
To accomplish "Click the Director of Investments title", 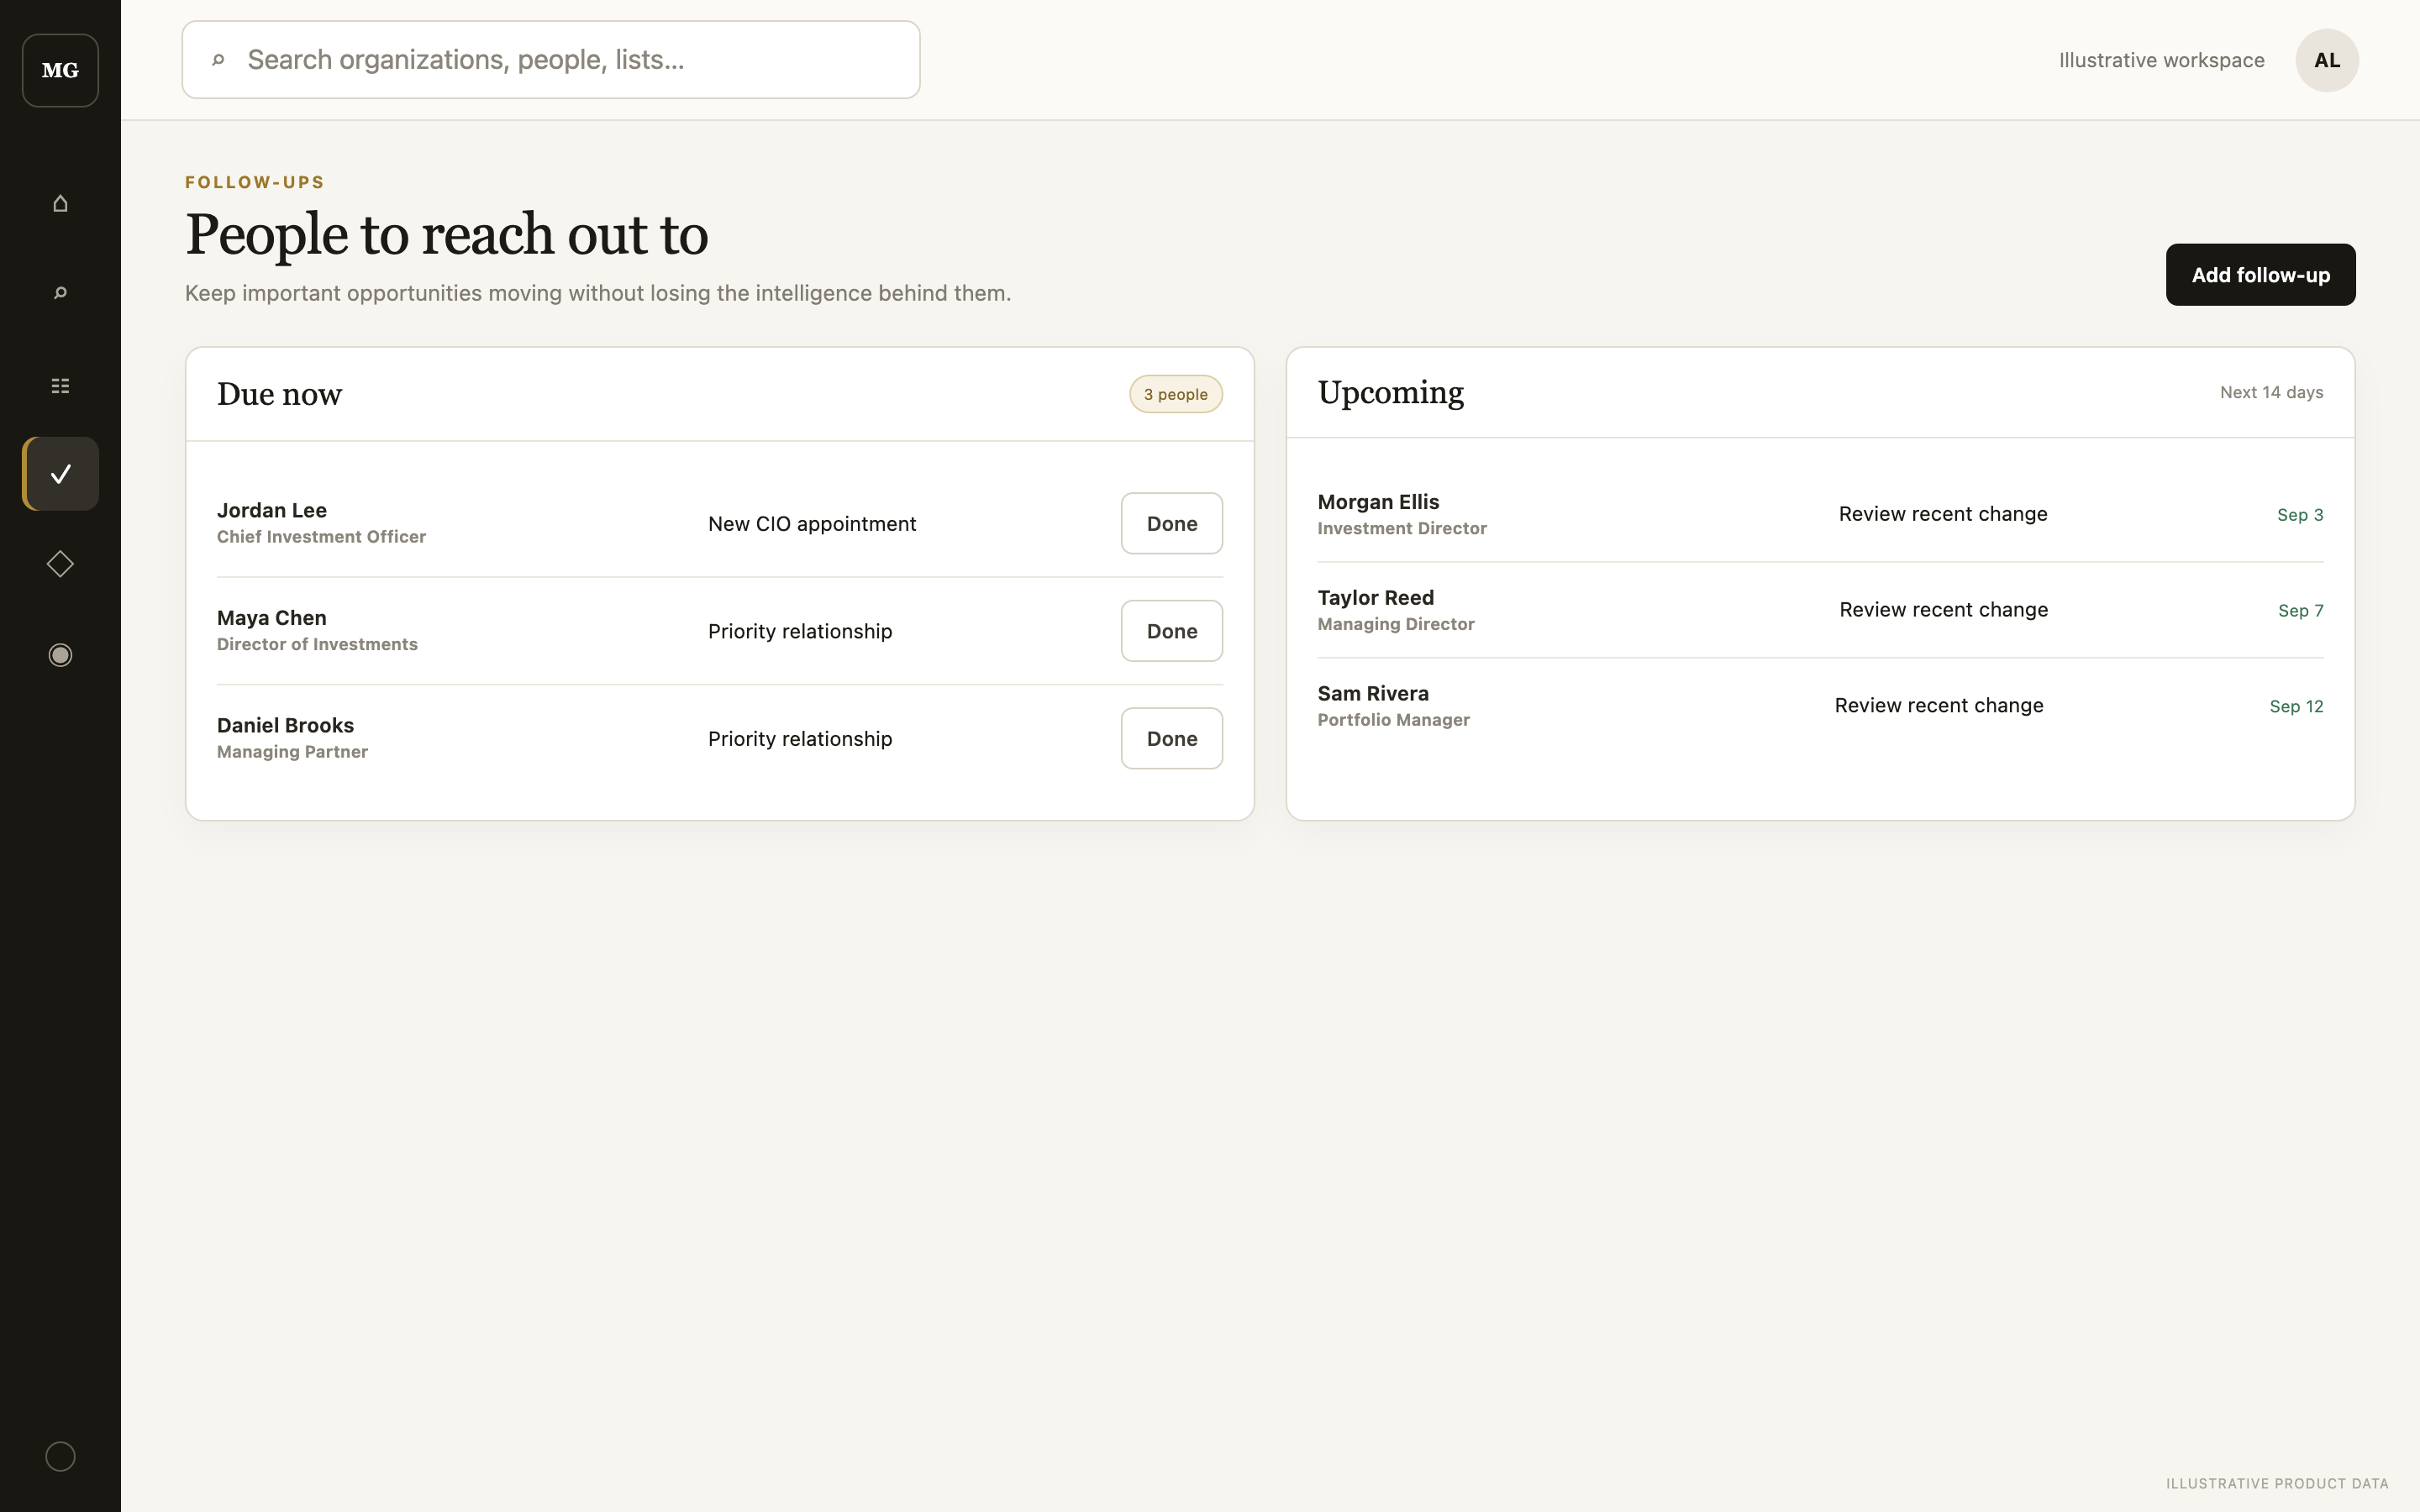I will (x=317, y=645).
